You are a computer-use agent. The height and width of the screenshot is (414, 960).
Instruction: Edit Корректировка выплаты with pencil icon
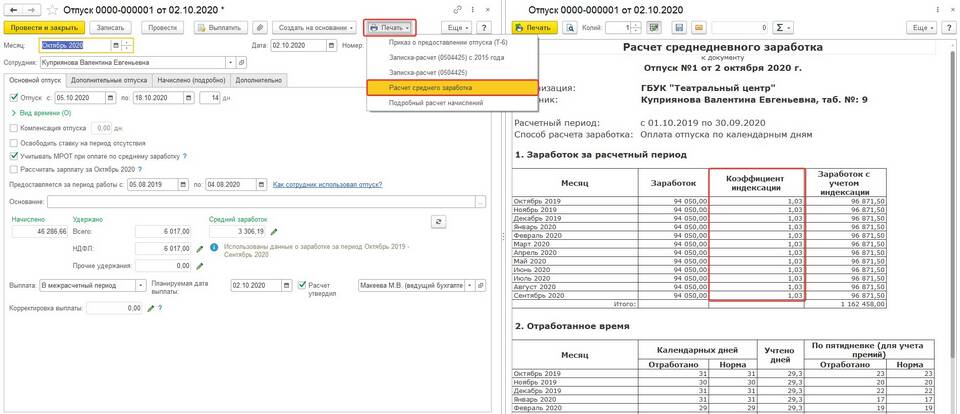[x=151, y=309]
